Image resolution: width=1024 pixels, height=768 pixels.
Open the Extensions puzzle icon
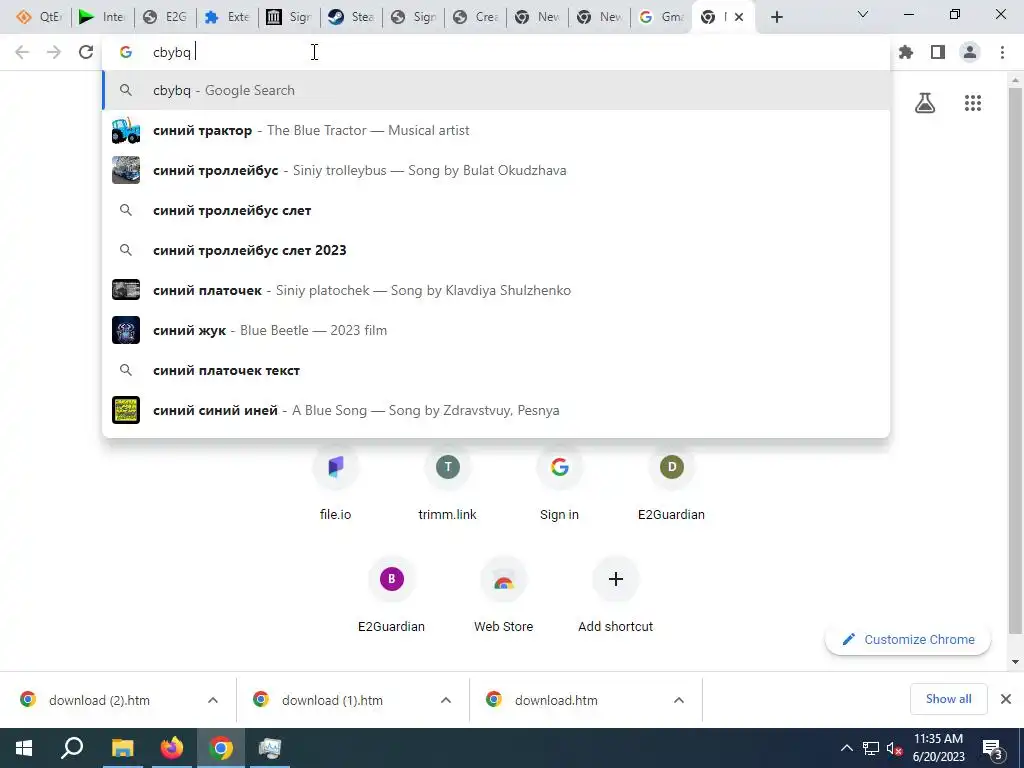click(906, 52)
